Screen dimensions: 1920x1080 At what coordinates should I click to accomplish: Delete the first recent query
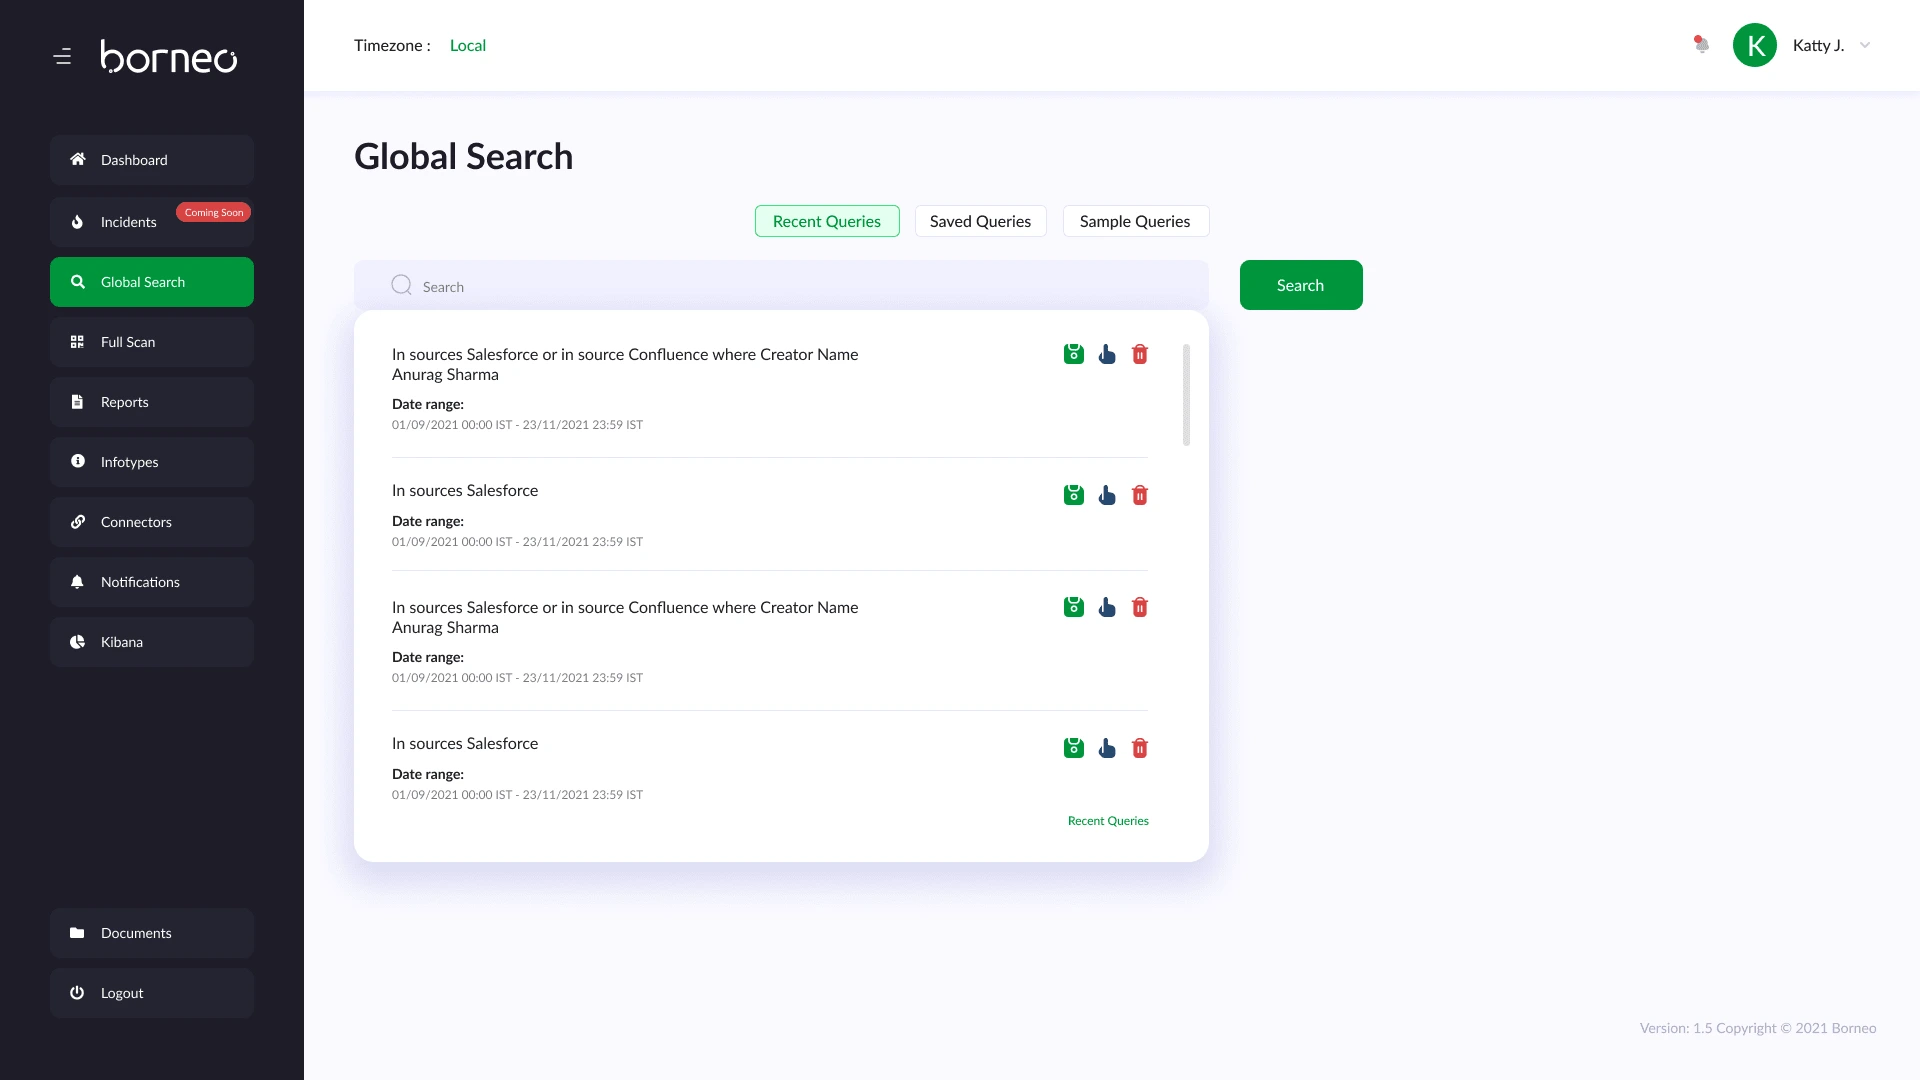pyautogui.click(x=1140, y=354)
